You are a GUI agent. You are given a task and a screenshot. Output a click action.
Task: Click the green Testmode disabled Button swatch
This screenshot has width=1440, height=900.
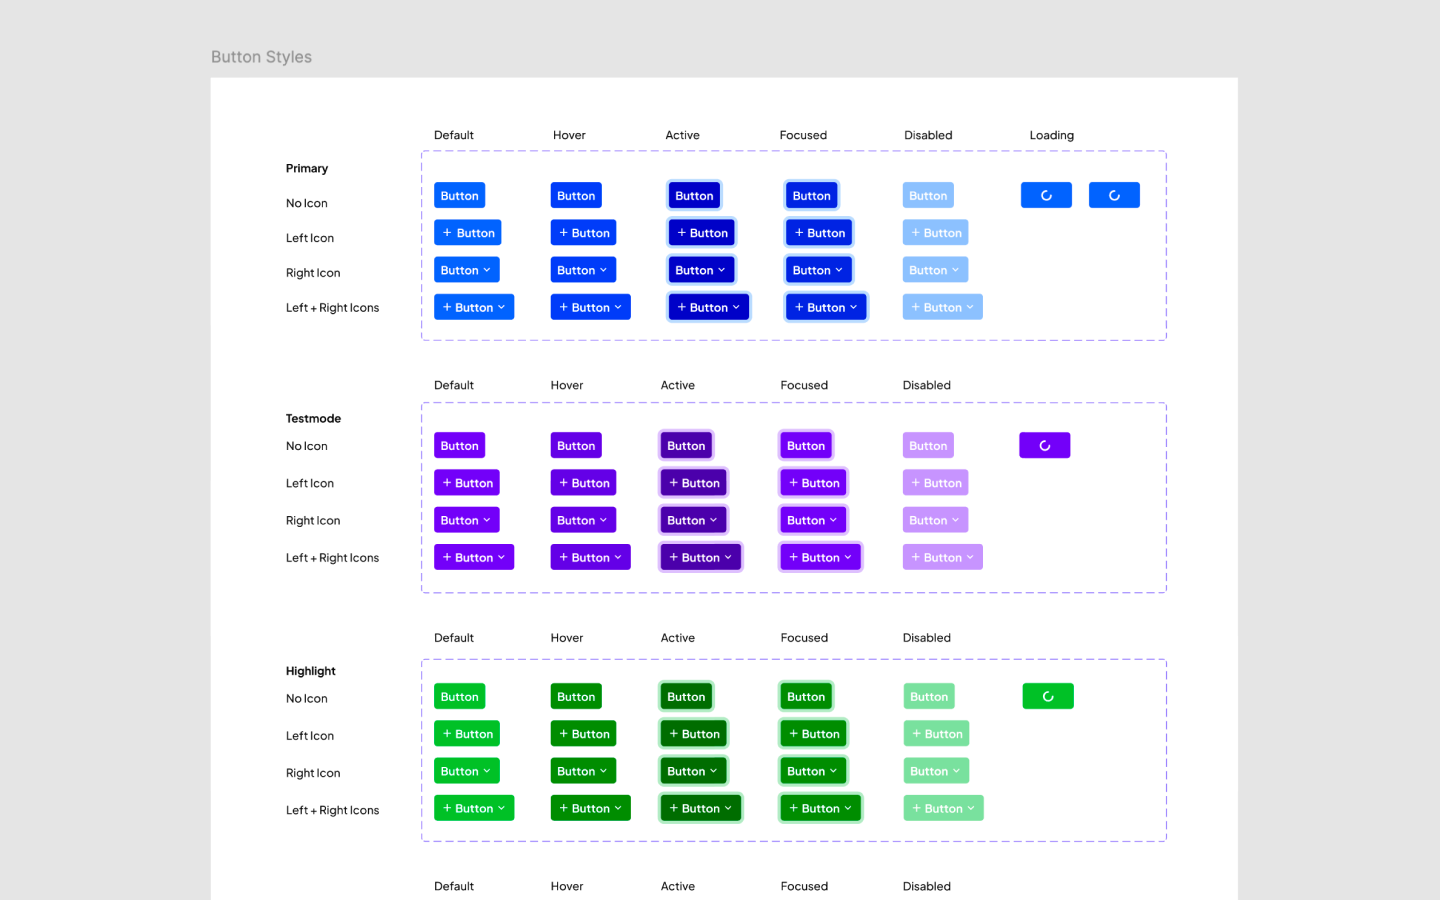[x=928, y=445]
